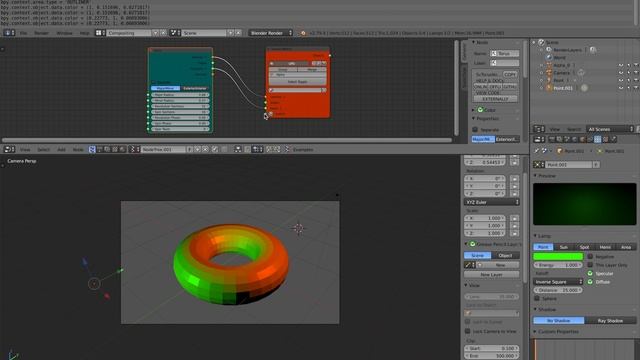Toggle visibility eye for Point.001 in outliner
Image resolution: width=640 pixels, height=360 pixels.
pos(621,88)
